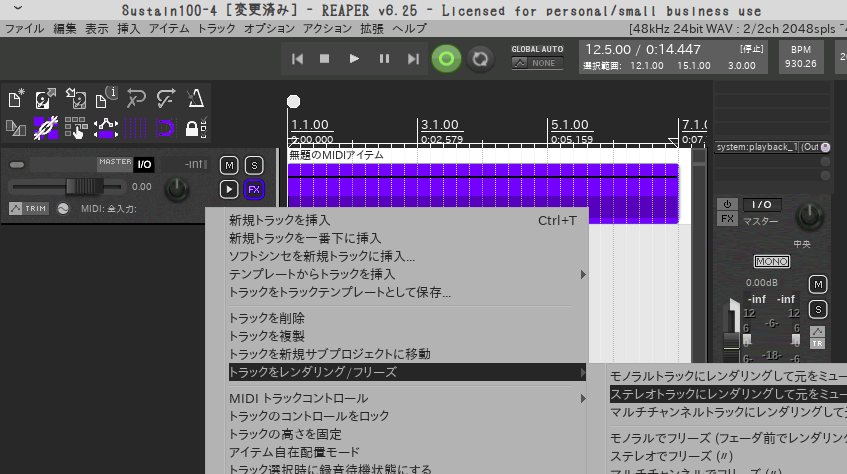
Task: Open the track FX chain button
Action: [254, 190]
